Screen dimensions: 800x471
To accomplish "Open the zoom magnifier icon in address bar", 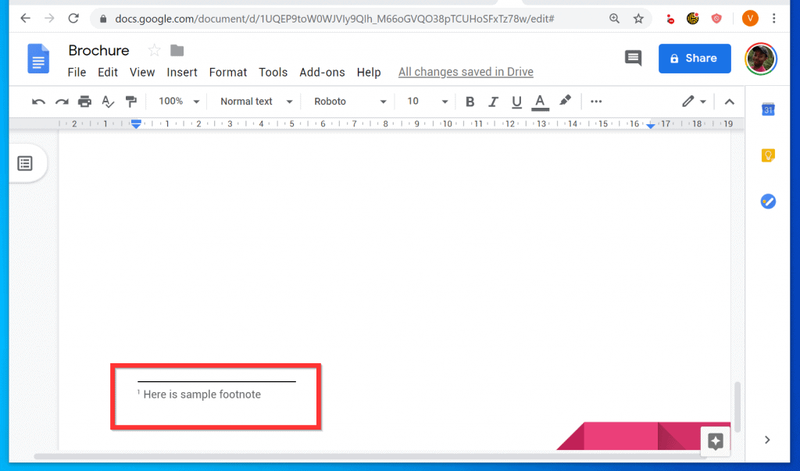I will tap(614, 19).
